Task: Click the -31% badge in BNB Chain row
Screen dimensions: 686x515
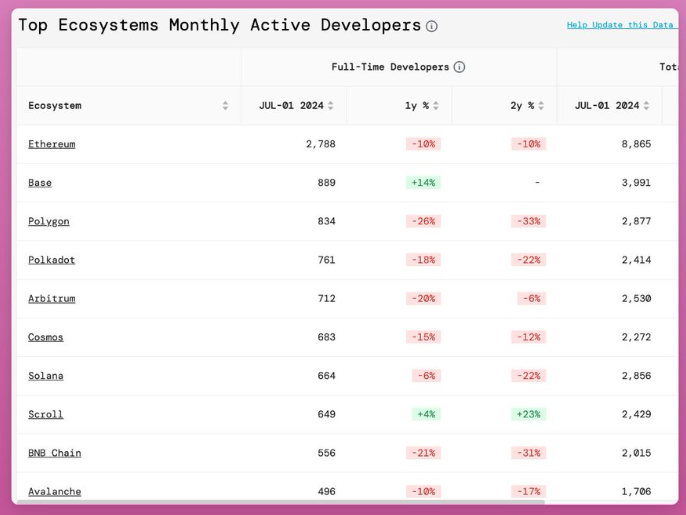Action: pos(528,453)
